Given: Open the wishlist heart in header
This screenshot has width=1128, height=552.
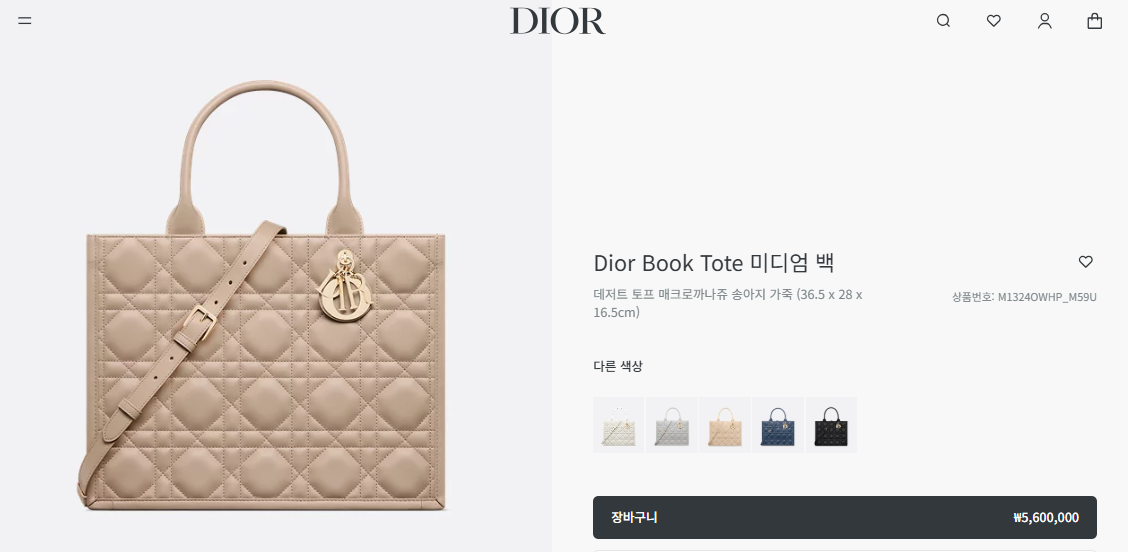Looking at the screenshot, I should point(993,21).
